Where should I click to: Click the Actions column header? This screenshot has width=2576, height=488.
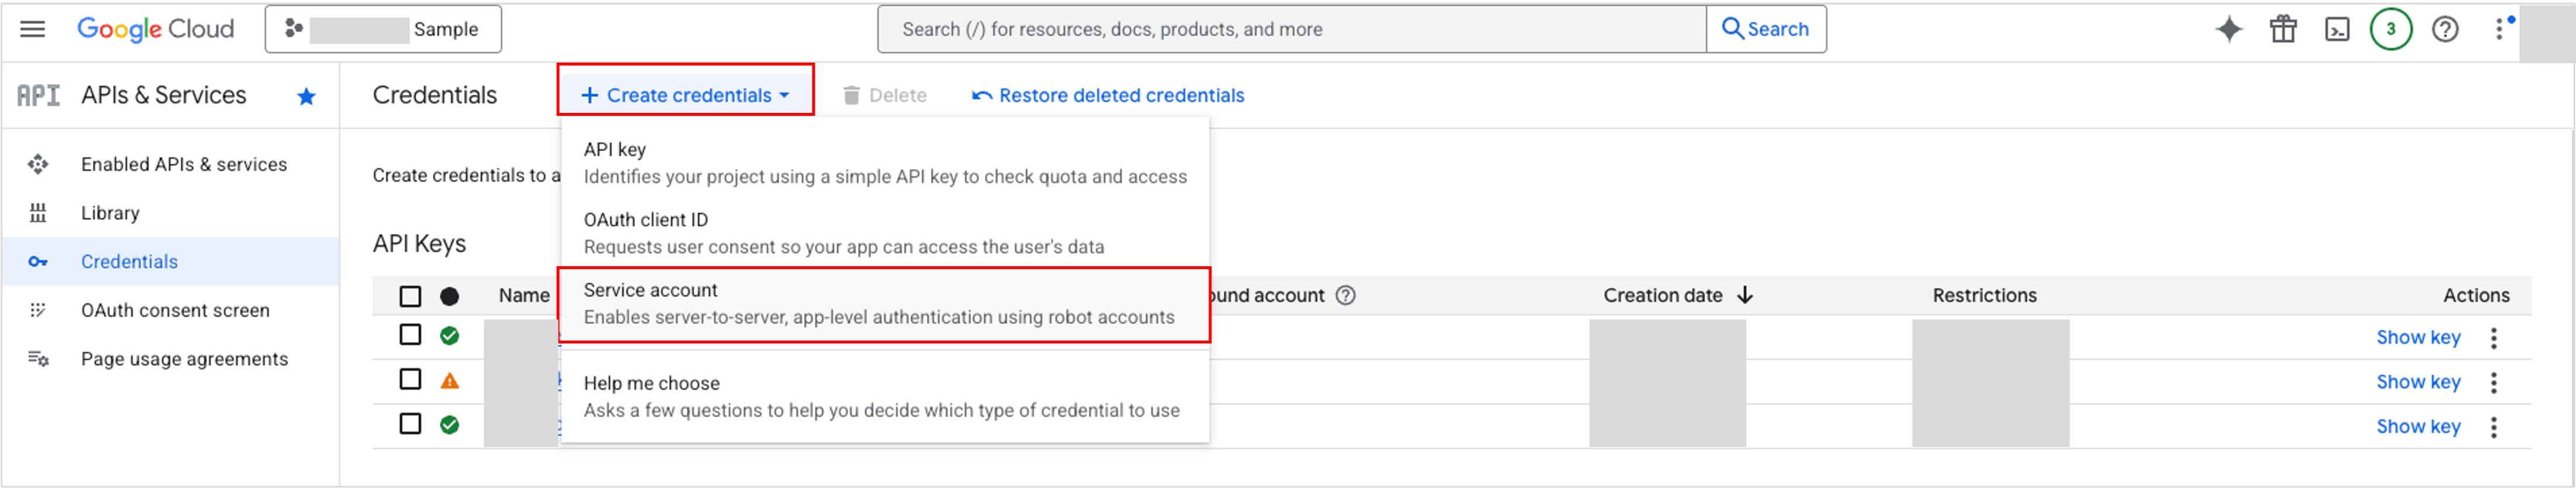[x=2476, y=295]
